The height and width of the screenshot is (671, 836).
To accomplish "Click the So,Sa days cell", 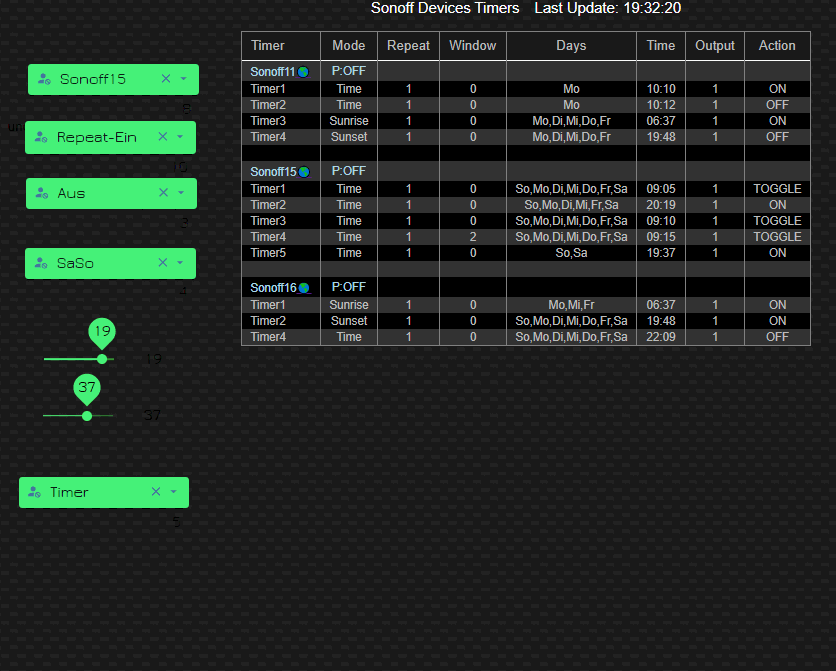I will pos(571,253).
